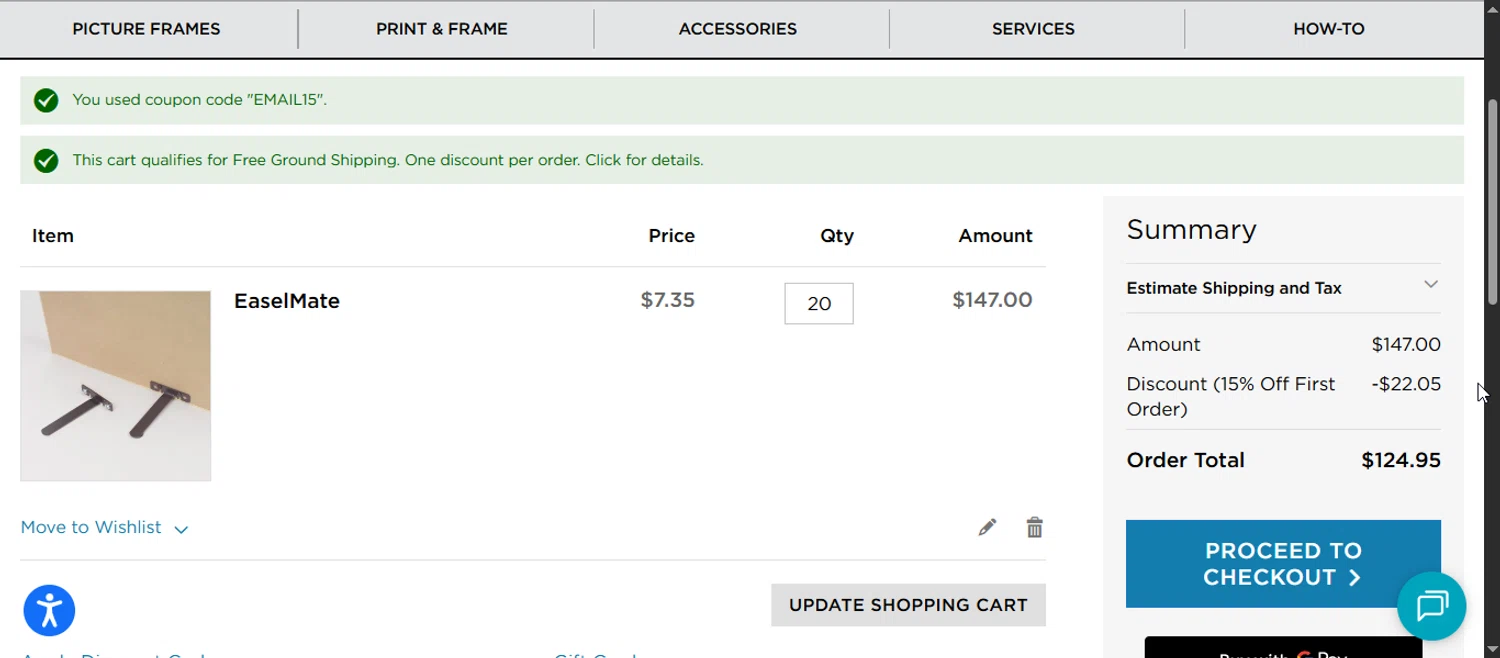Expand Estimate Shipping and Tax section

[x=1283, y=288]
